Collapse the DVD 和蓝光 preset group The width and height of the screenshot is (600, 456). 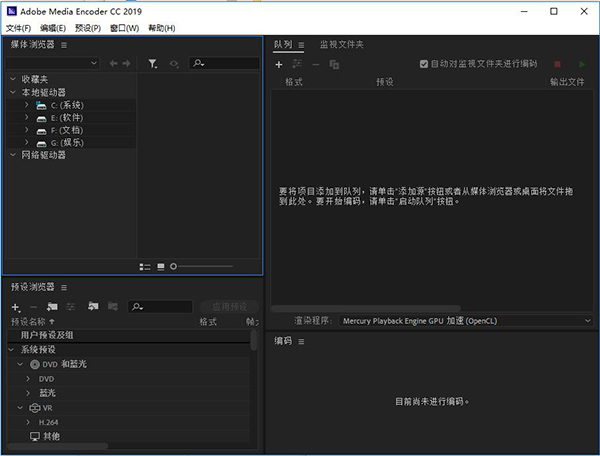tap(19, 364)
